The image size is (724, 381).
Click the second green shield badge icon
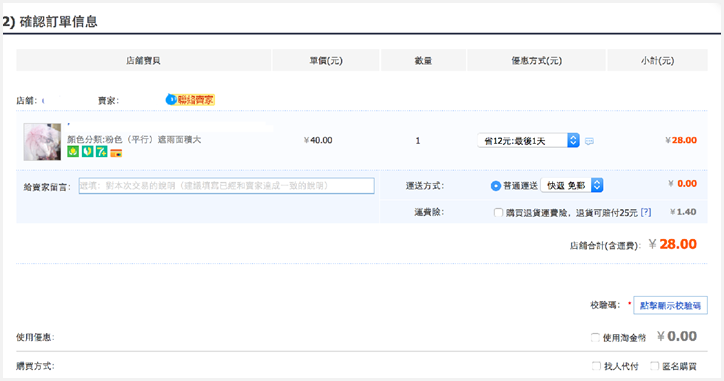coord(87,151)
